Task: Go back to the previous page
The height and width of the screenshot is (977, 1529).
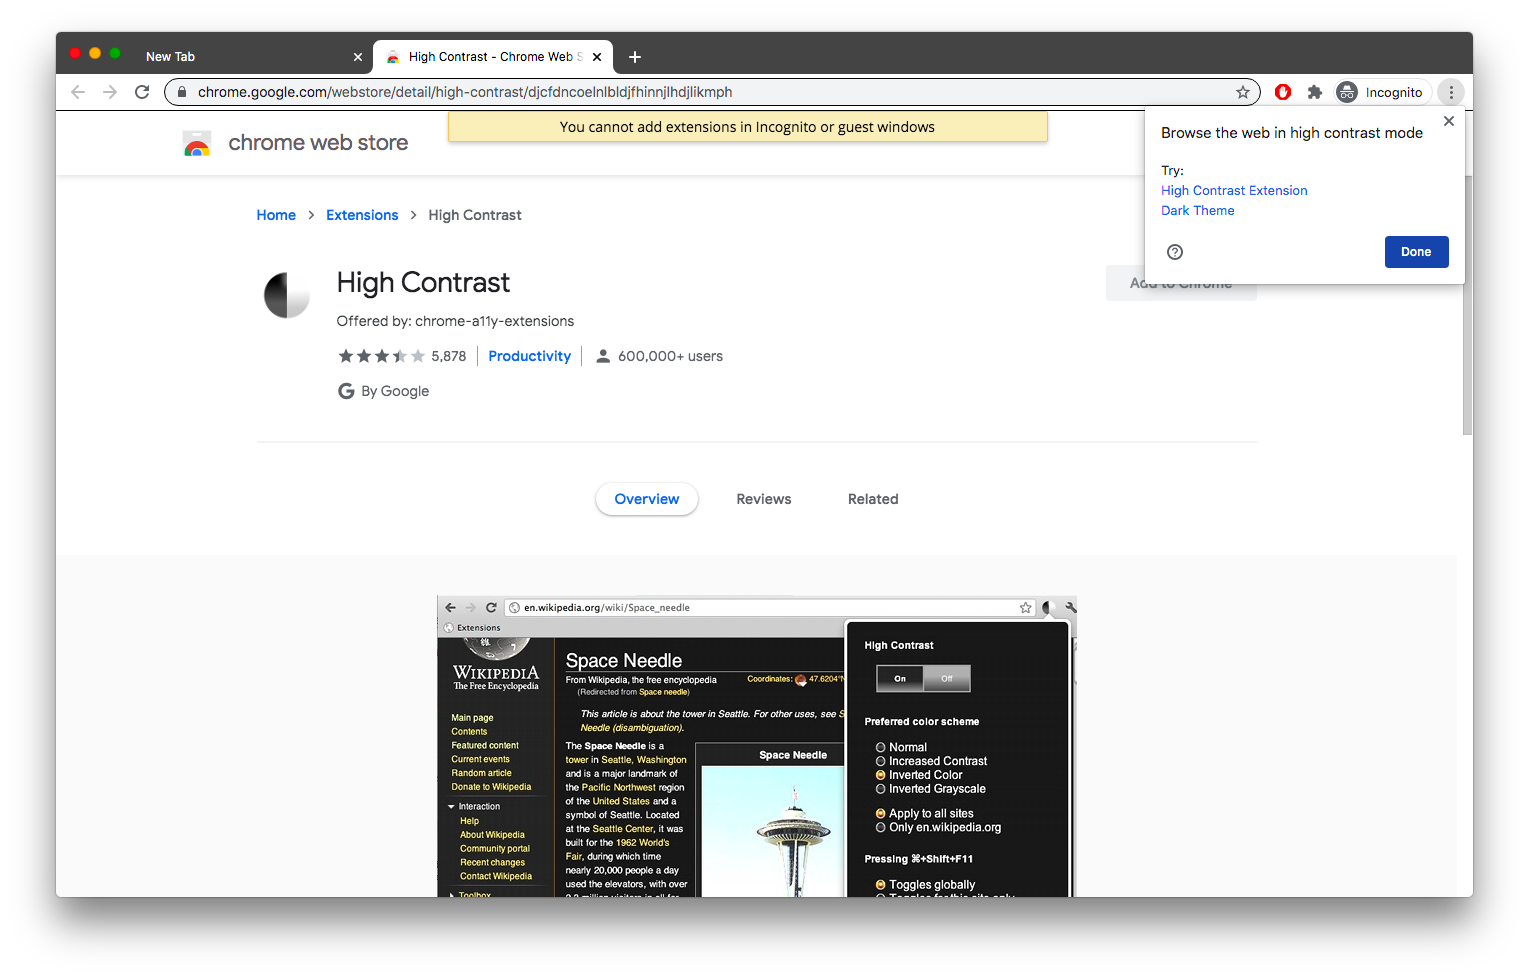Action: click(x=78, y=92)
